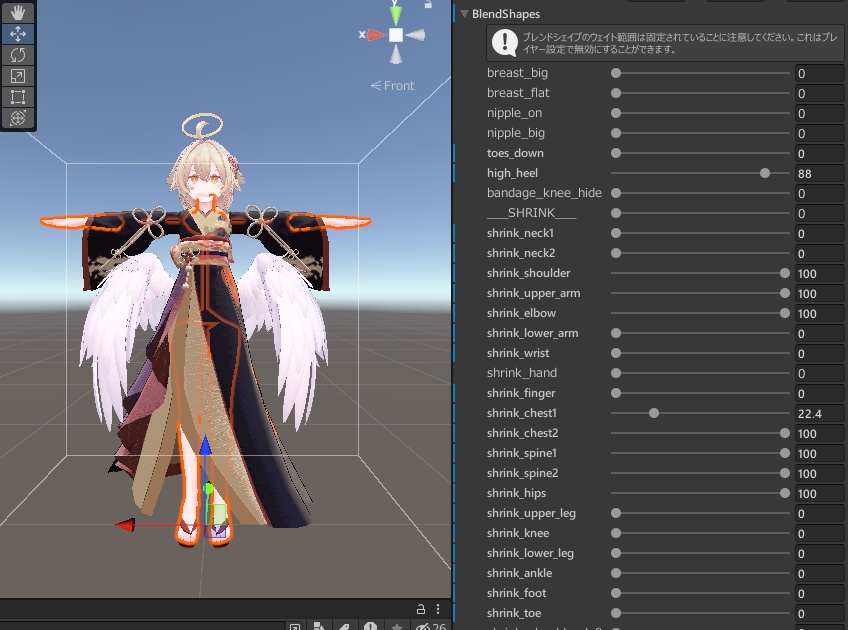
Task: Click the 'shrink_foot' label
Action: 516,593
